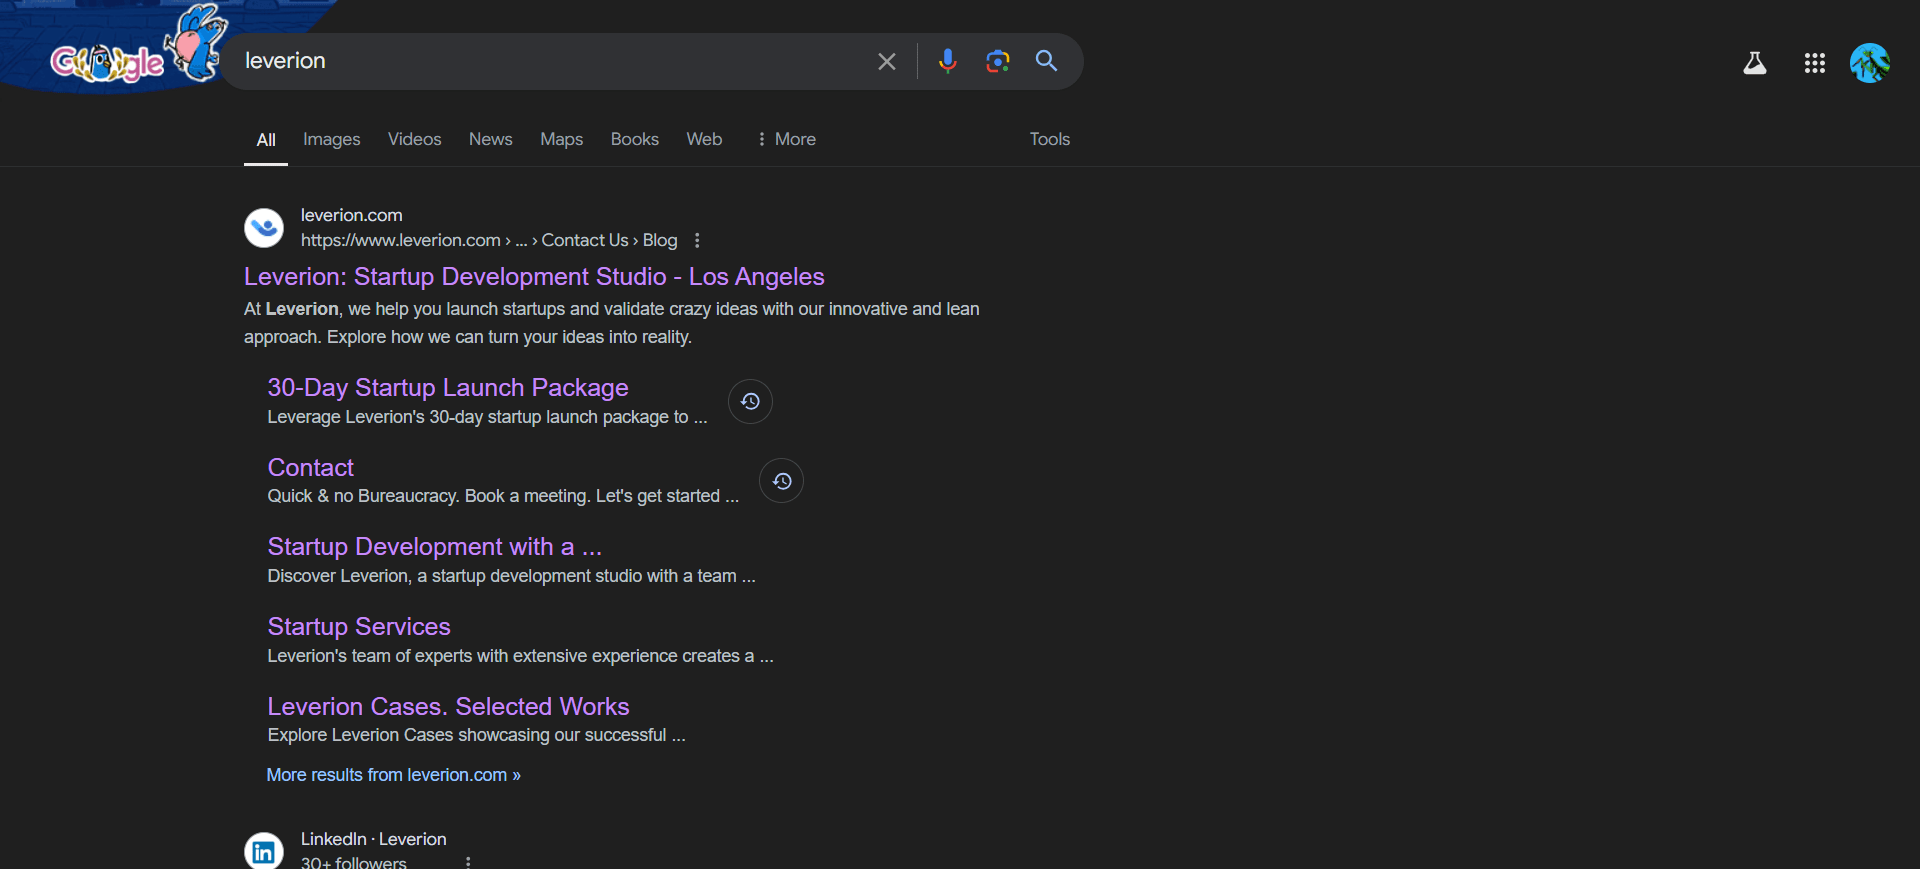Click the leverion.com site name text
Image resolution: width=1920 pixels, height=869 pixels.
pyautogui.click(x=352, y=215)
